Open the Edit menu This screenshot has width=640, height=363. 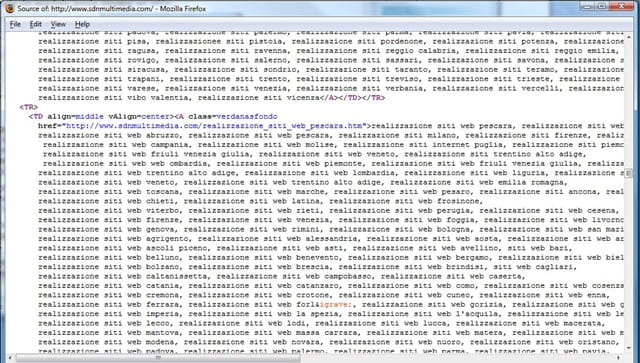(36, 24)
